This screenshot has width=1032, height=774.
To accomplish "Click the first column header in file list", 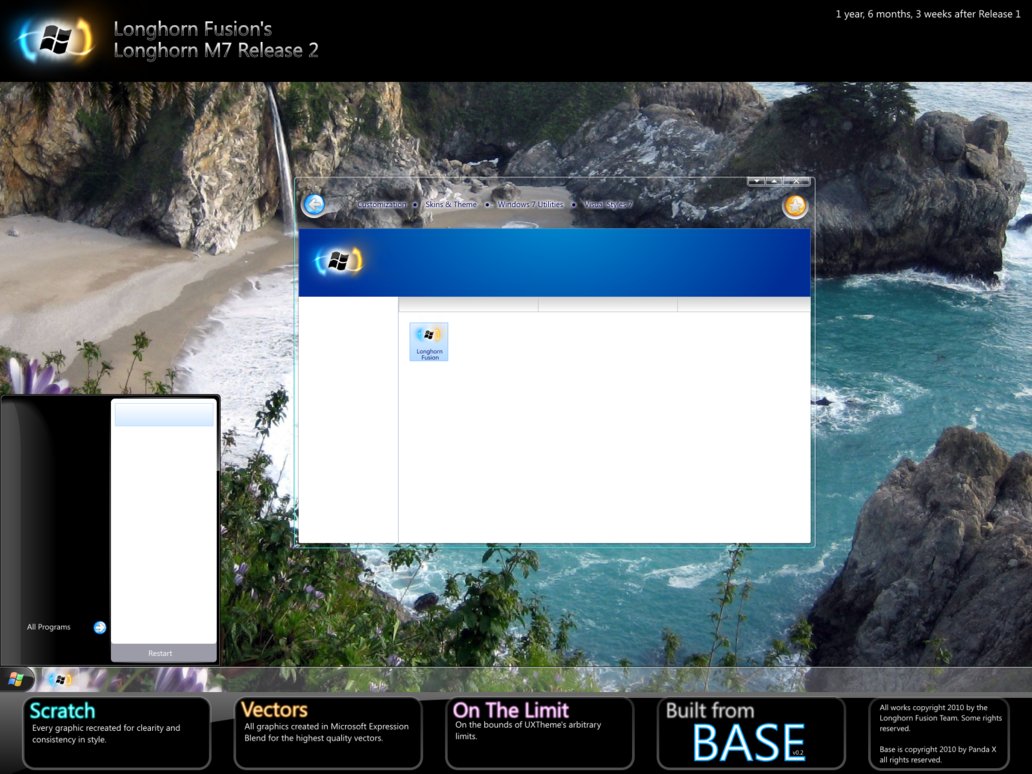I will click(468, 305).
